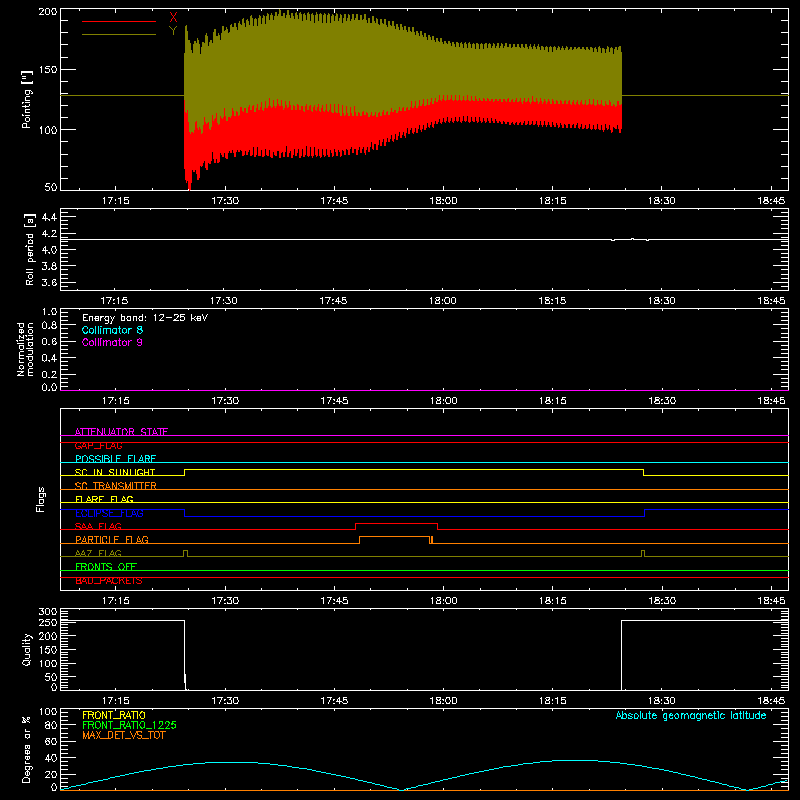
Task: Click the PARTICLE_FLAG label
Action: tap(112, 539)
